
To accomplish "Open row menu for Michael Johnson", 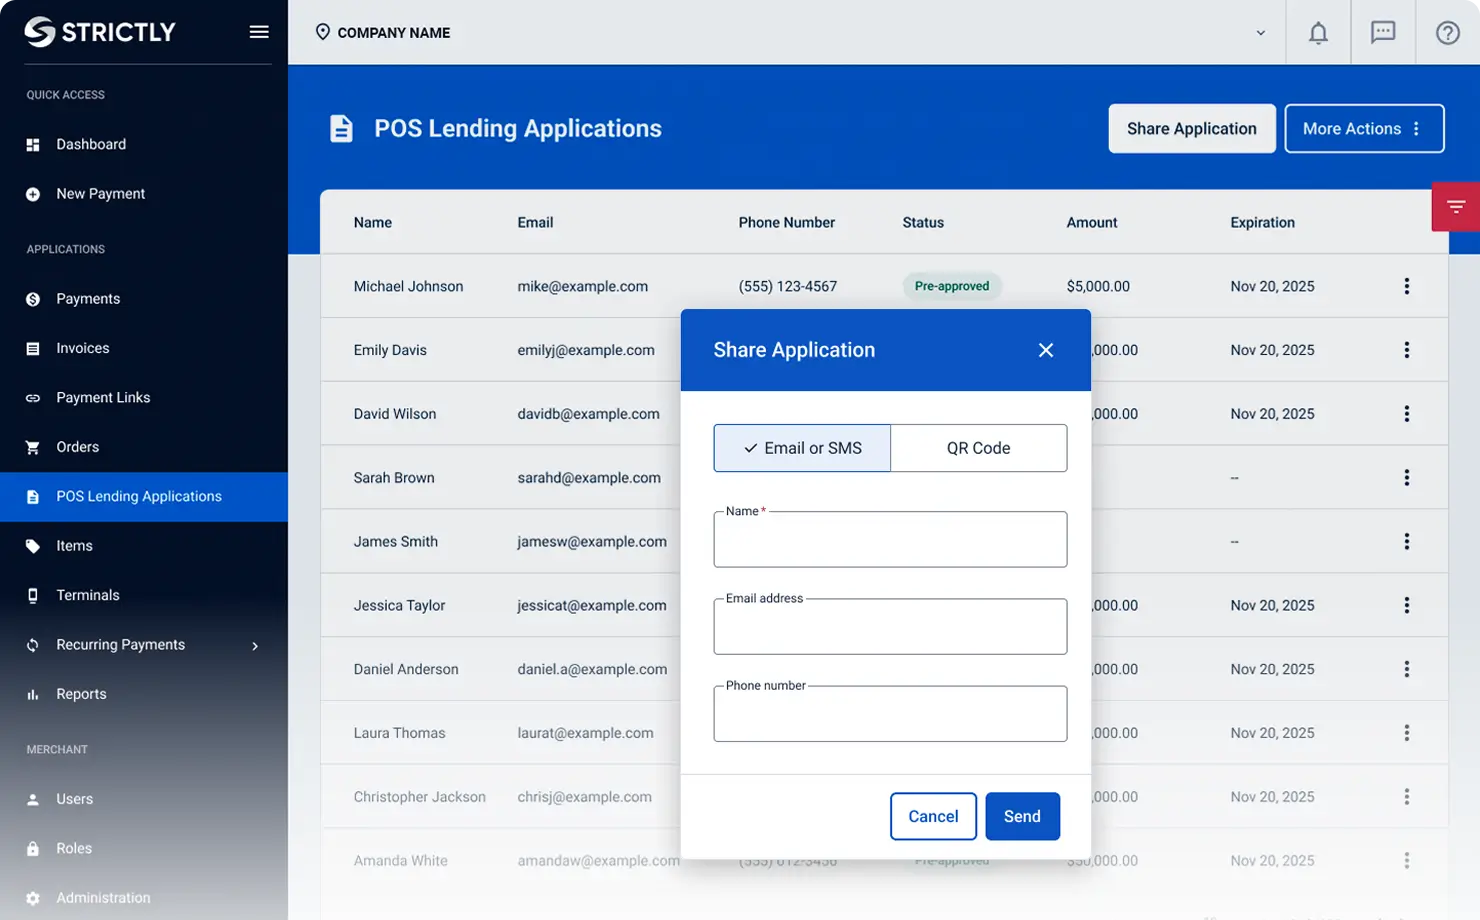I will click(1406, 286).
